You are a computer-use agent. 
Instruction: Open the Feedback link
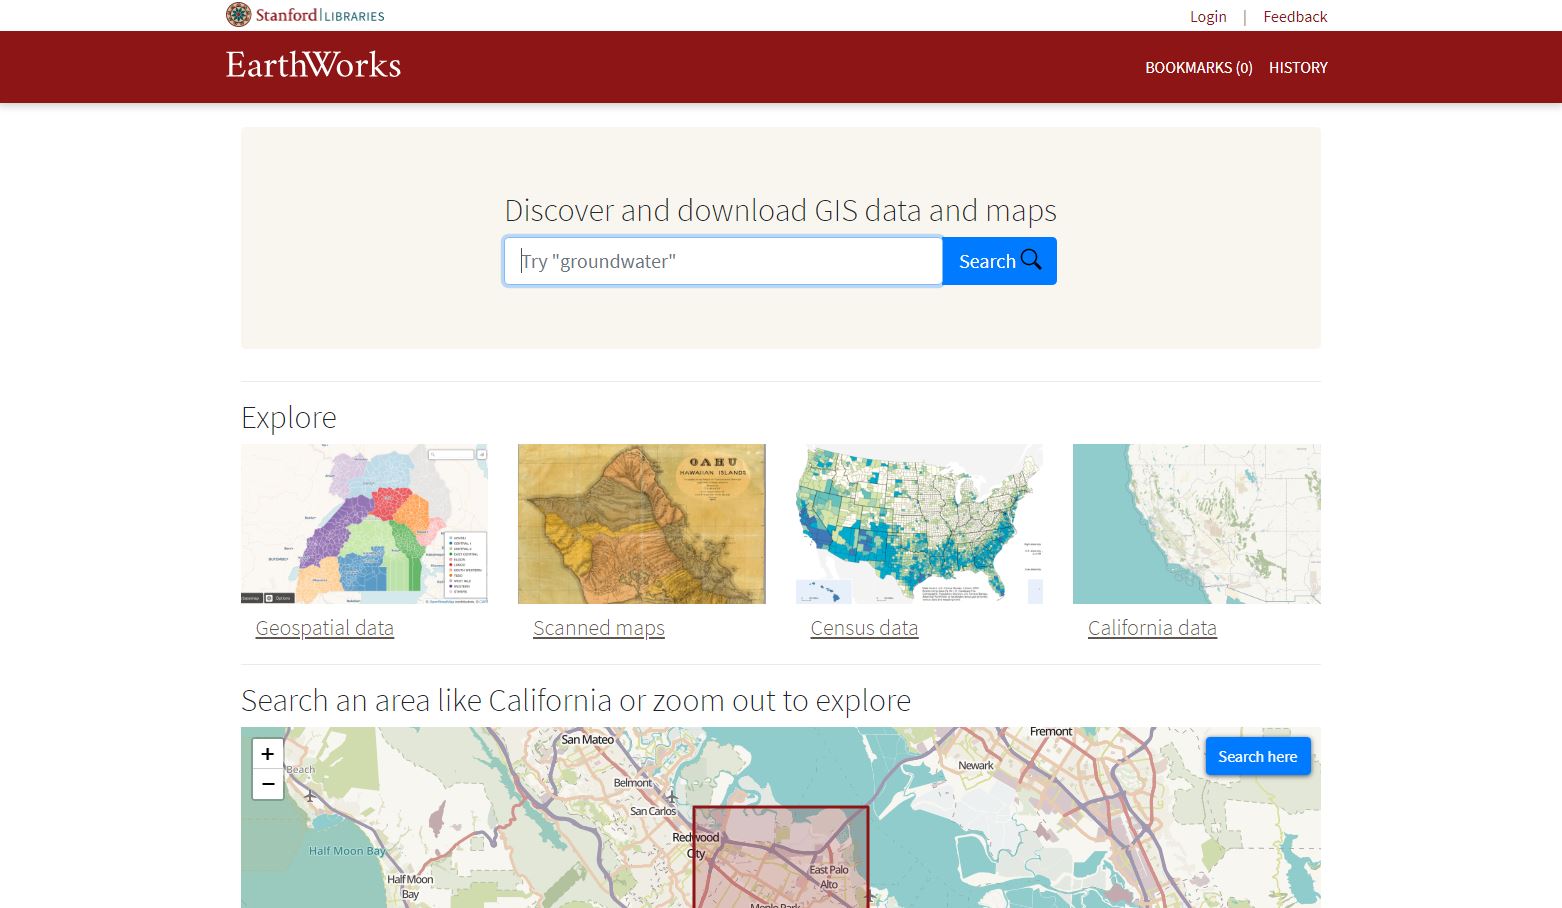(x=1295, y=16)
